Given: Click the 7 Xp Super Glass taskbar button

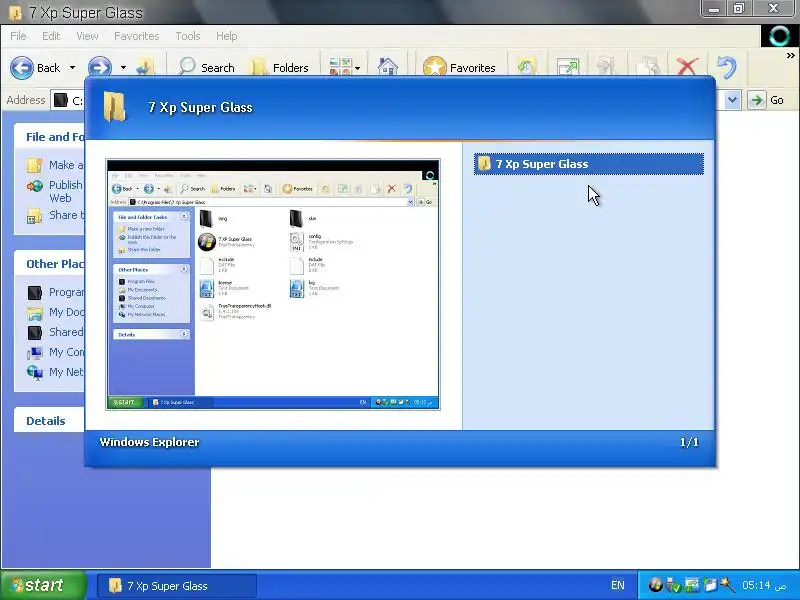Looking at the screenshot, I should (177, 586).
